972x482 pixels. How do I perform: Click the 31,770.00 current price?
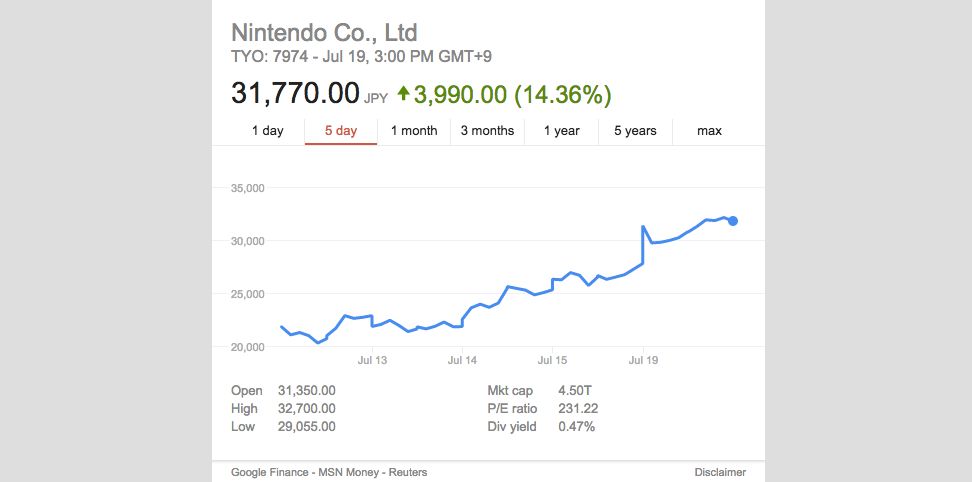(x=295, y=94)
